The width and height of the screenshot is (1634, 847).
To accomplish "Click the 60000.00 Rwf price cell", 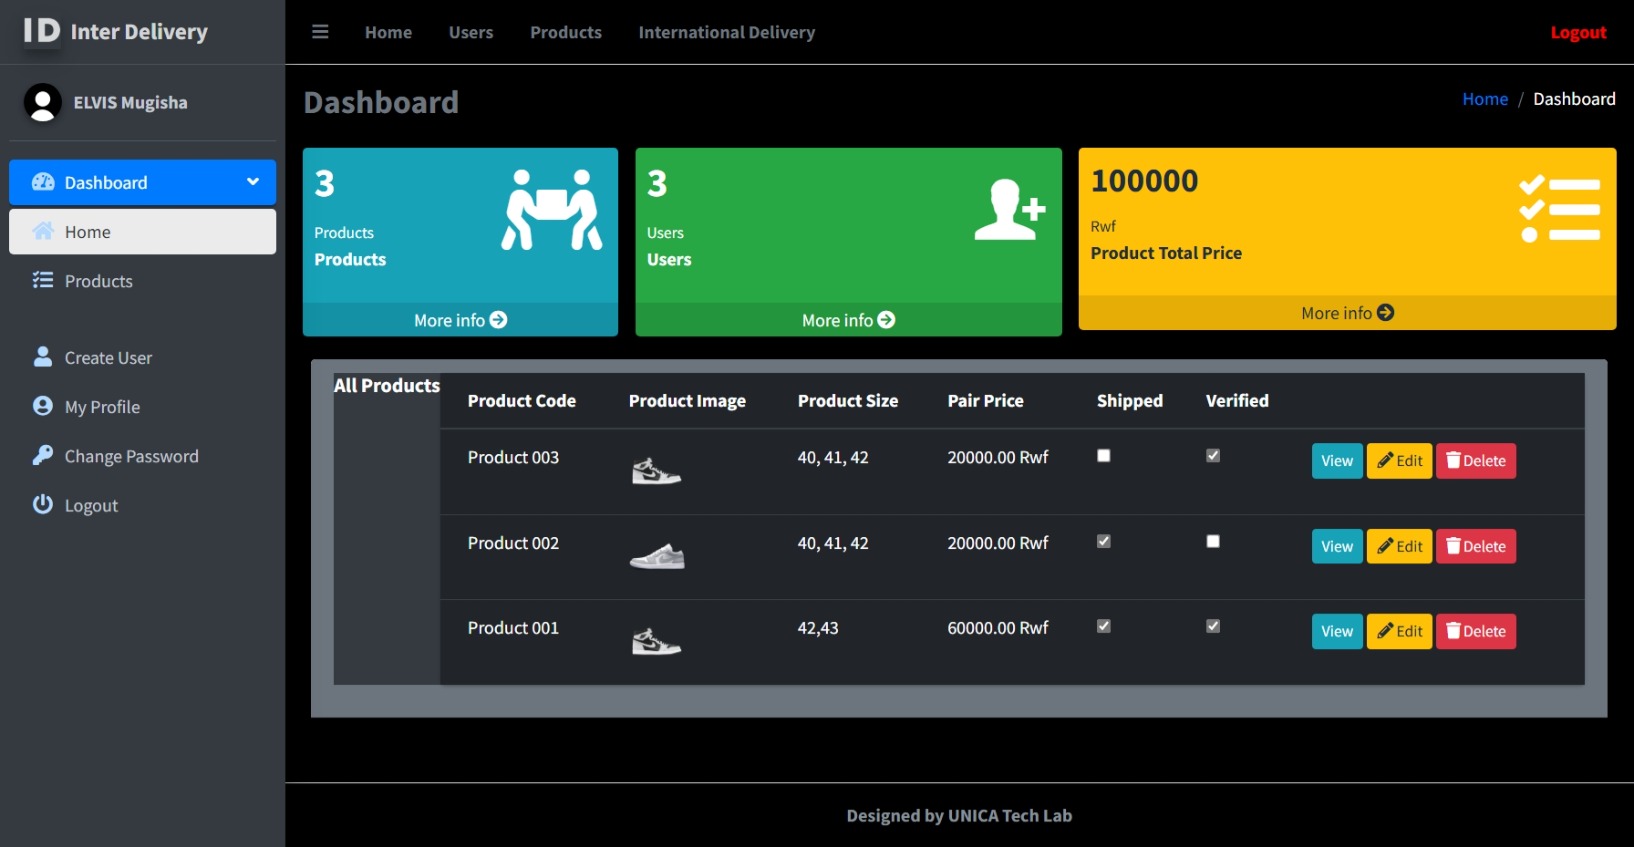I will click(998, 628).
